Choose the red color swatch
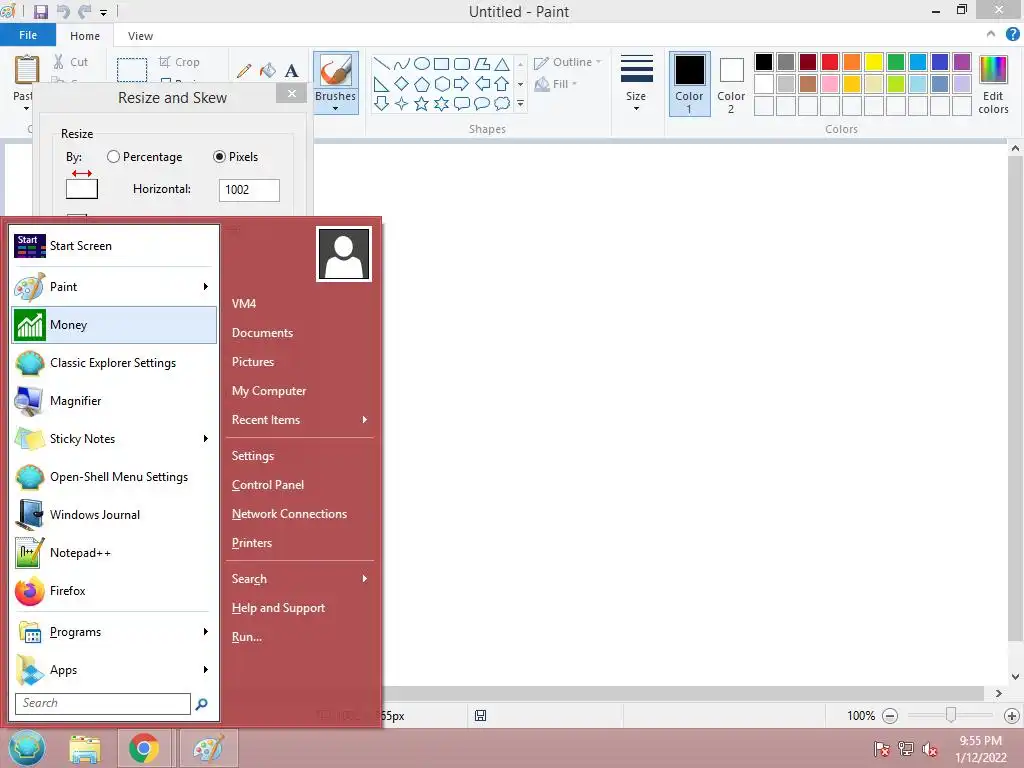The width and height of the screenshot is (1024, 768). pyautogui.click(x=829, y=62)
